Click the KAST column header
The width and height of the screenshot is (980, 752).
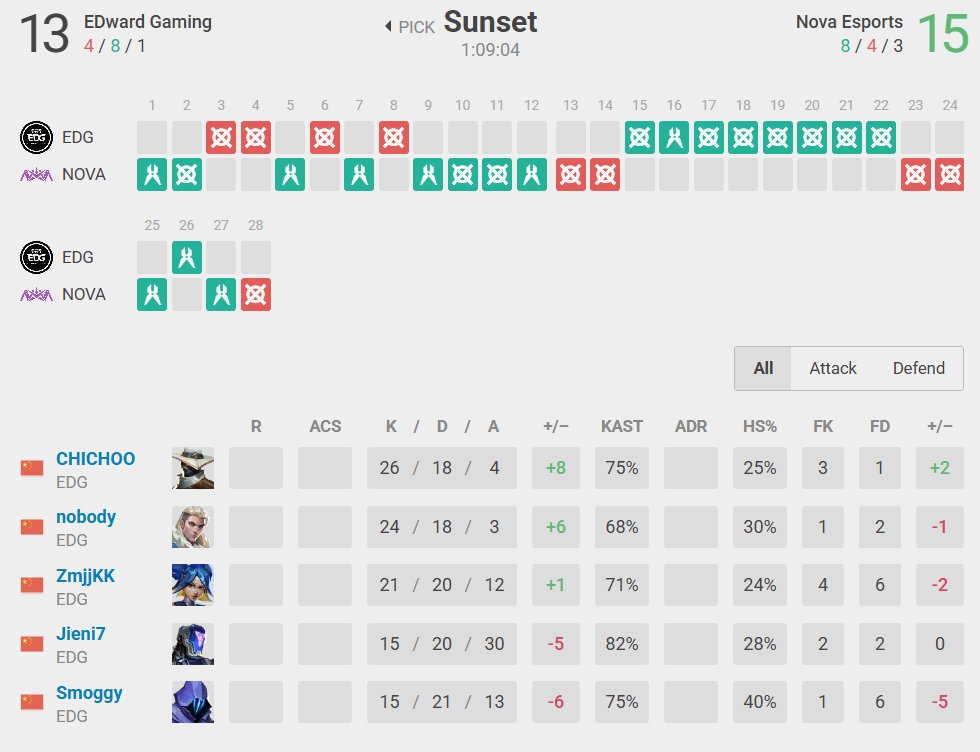point(622,426)
